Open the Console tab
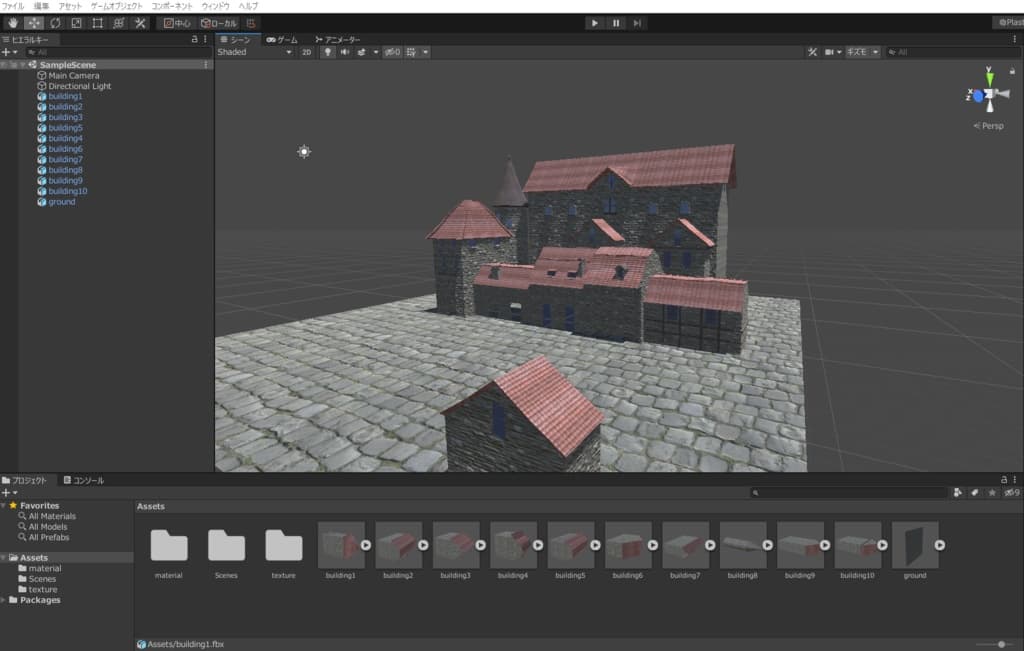Viewport: 1024px width, 651px height. [x=84, y=480]
